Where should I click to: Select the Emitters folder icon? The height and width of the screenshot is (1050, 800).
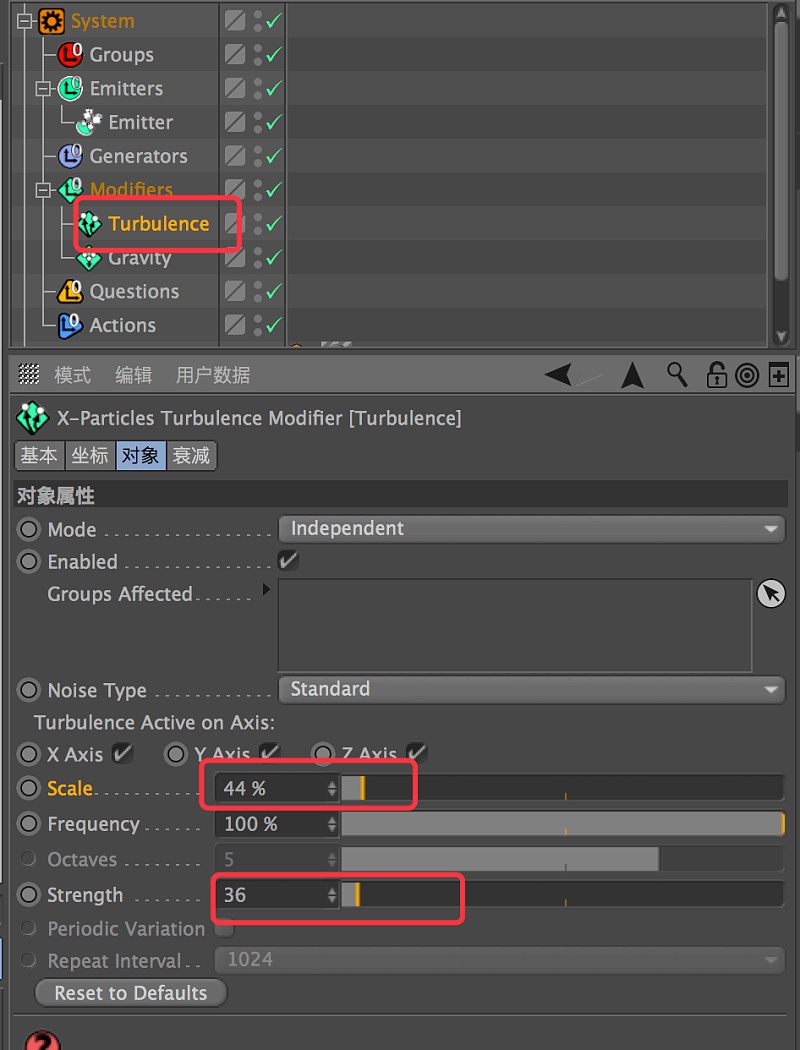click(x=70, y=88)
